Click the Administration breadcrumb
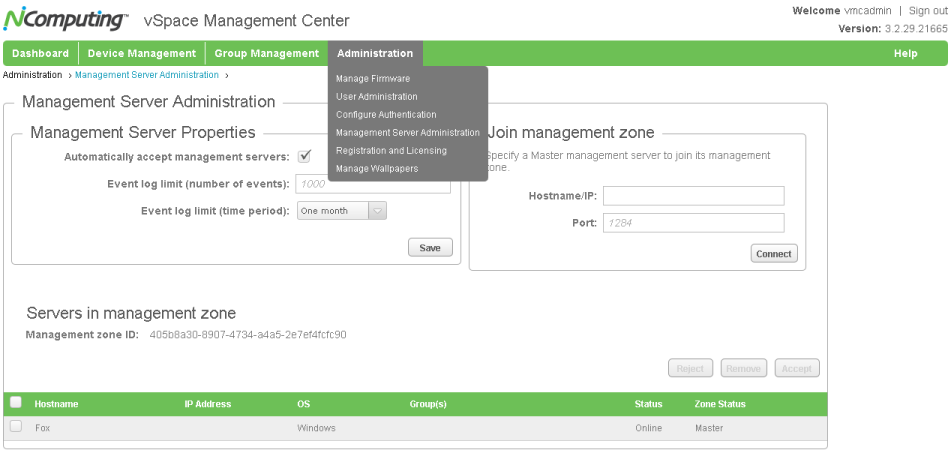The width and height of the screenshot is (951, 453). pyautogui.click(x=32, y=75)
